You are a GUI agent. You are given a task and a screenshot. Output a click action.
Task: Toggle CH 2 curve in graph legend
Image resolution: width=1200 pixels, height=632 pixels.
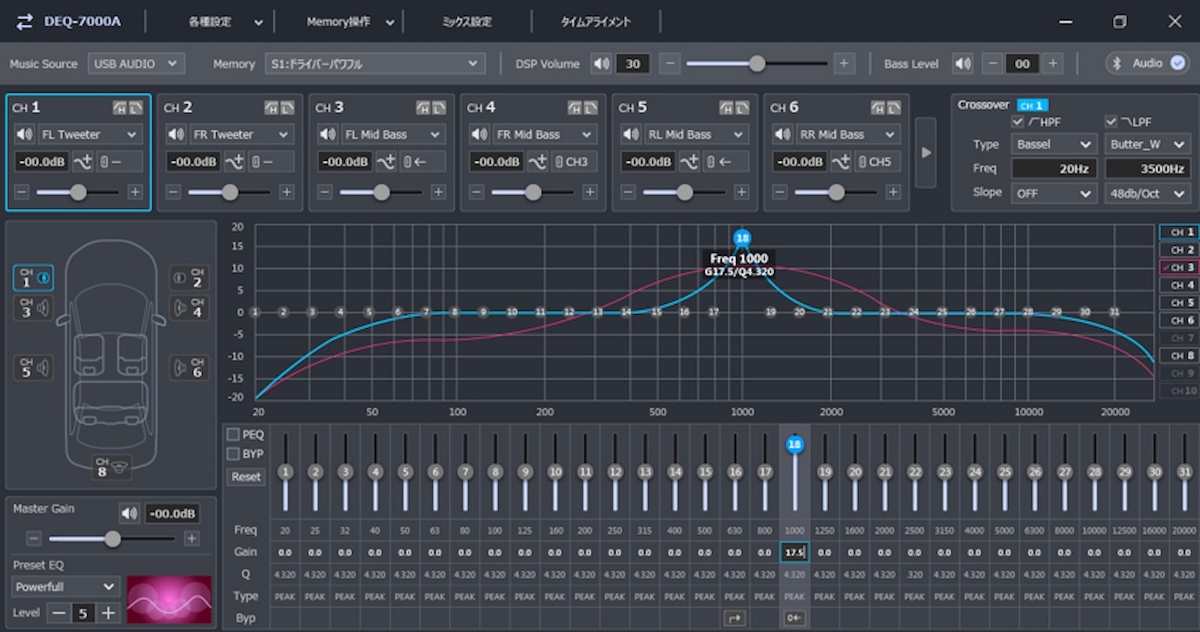pos(1178,249)
